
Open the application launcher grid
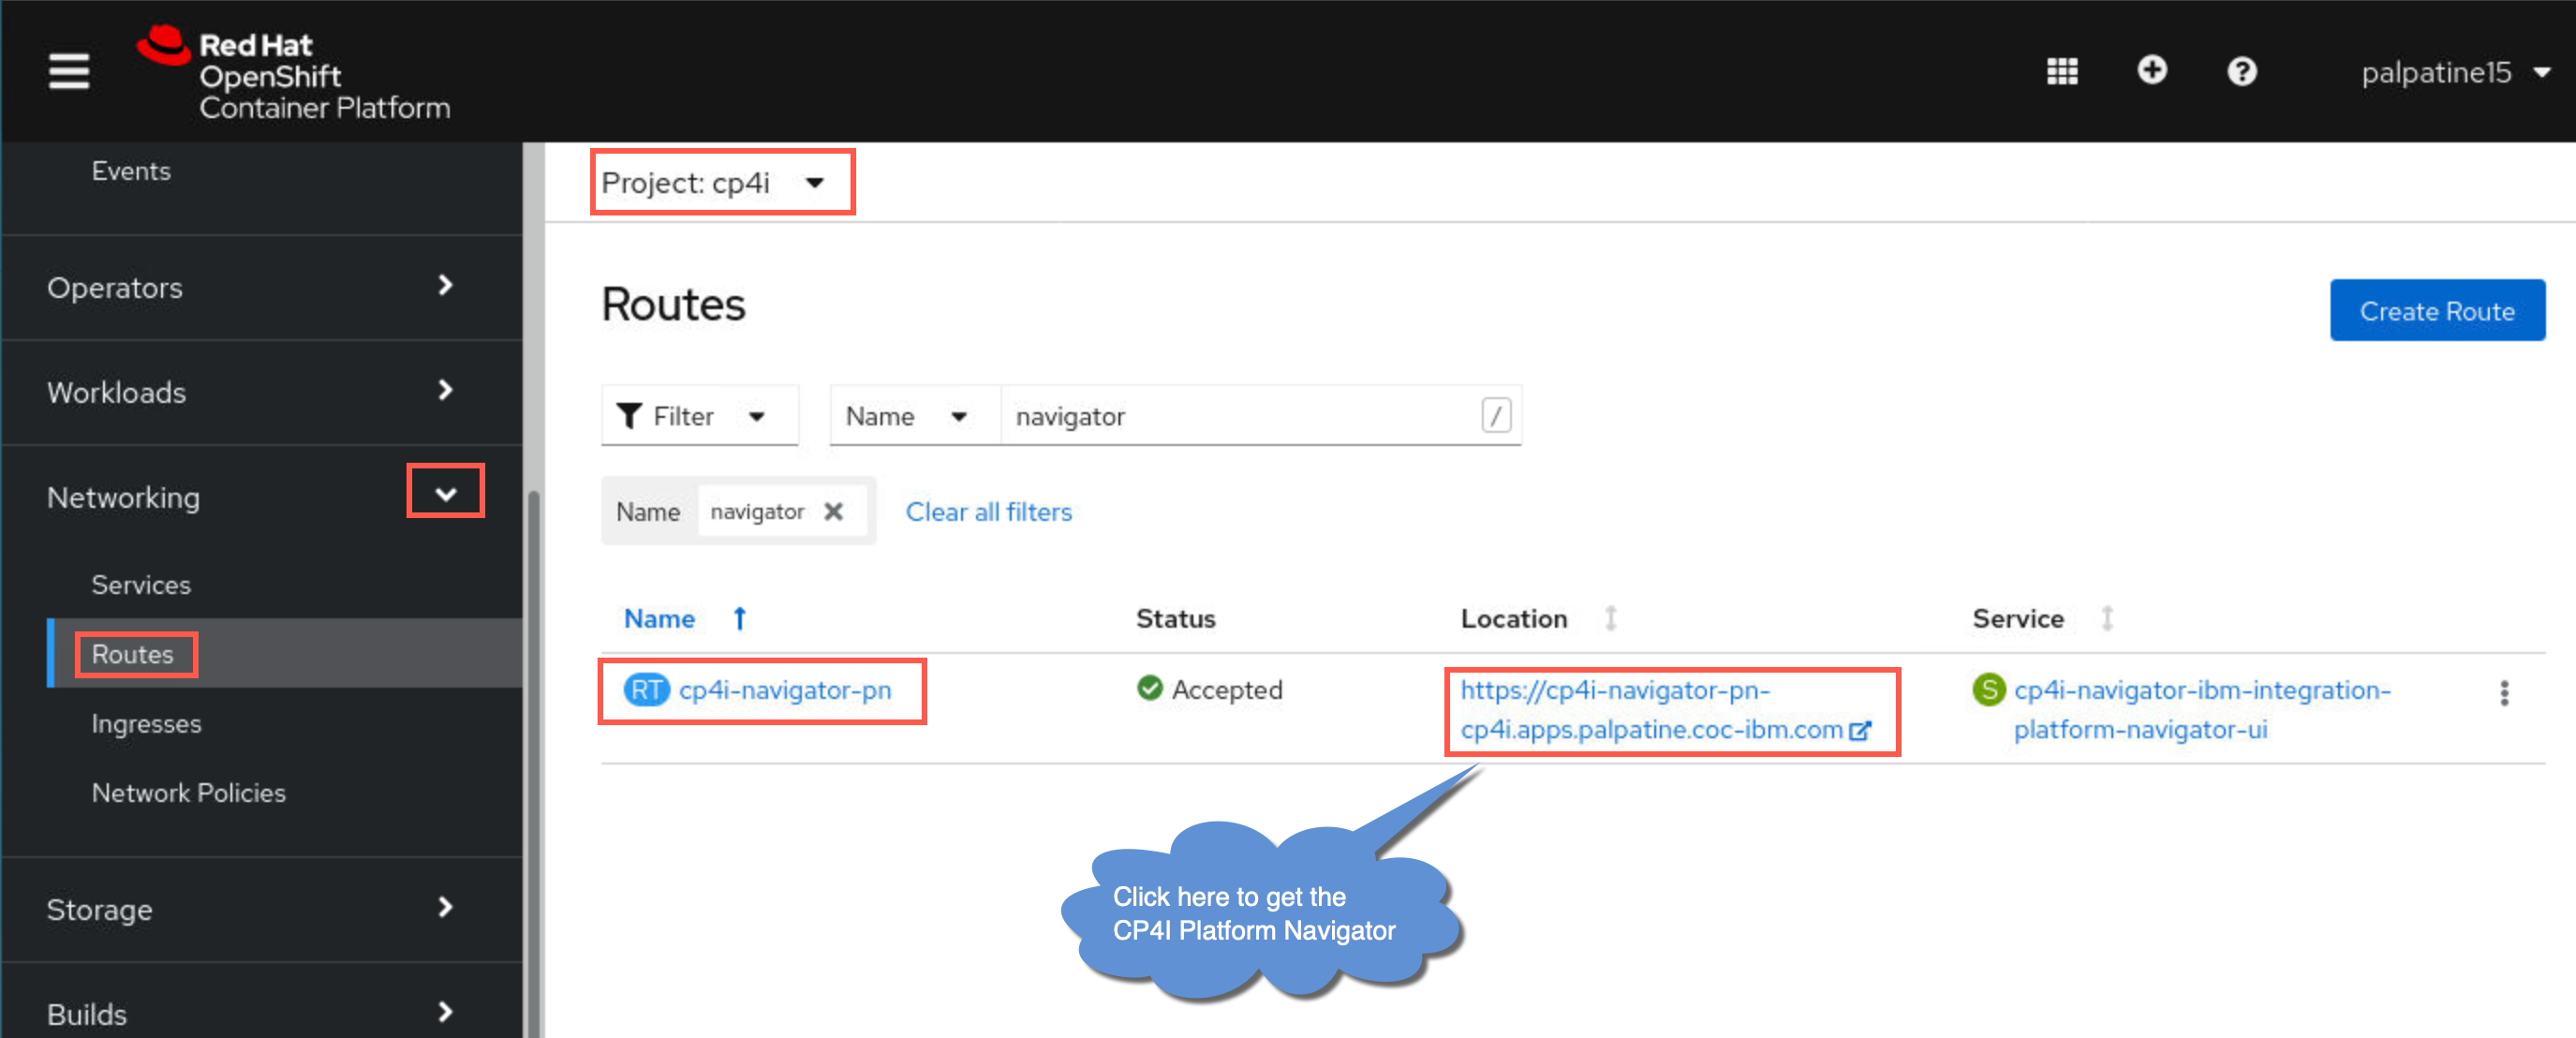(2062, 72)
